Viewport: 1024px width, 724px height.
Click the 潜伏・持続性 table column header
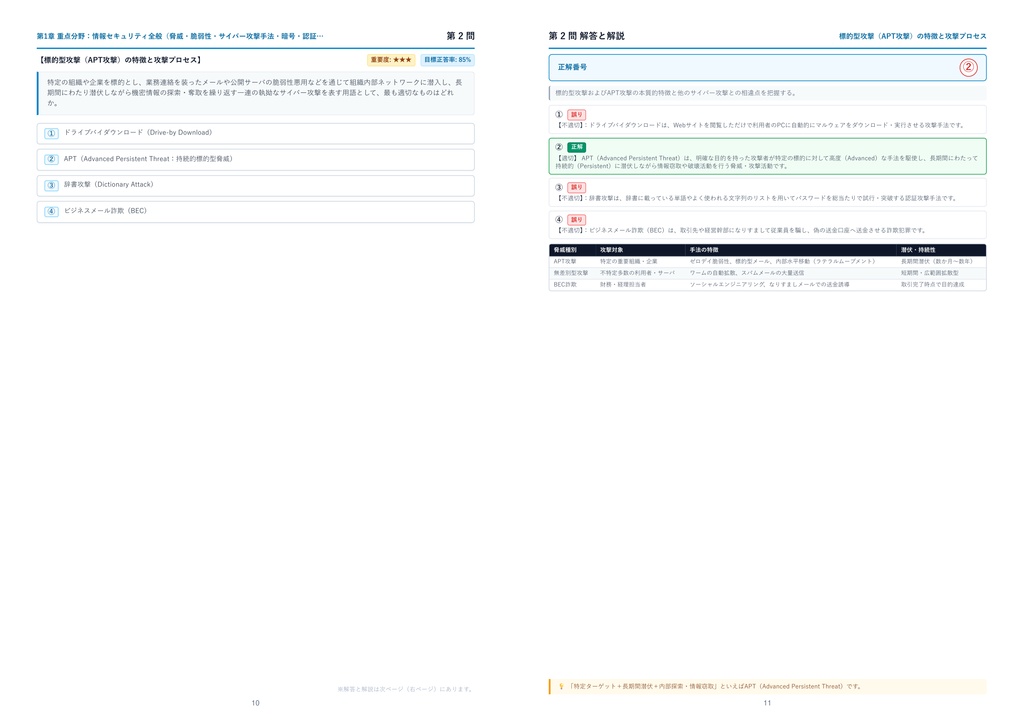click(x=918, y=250)
